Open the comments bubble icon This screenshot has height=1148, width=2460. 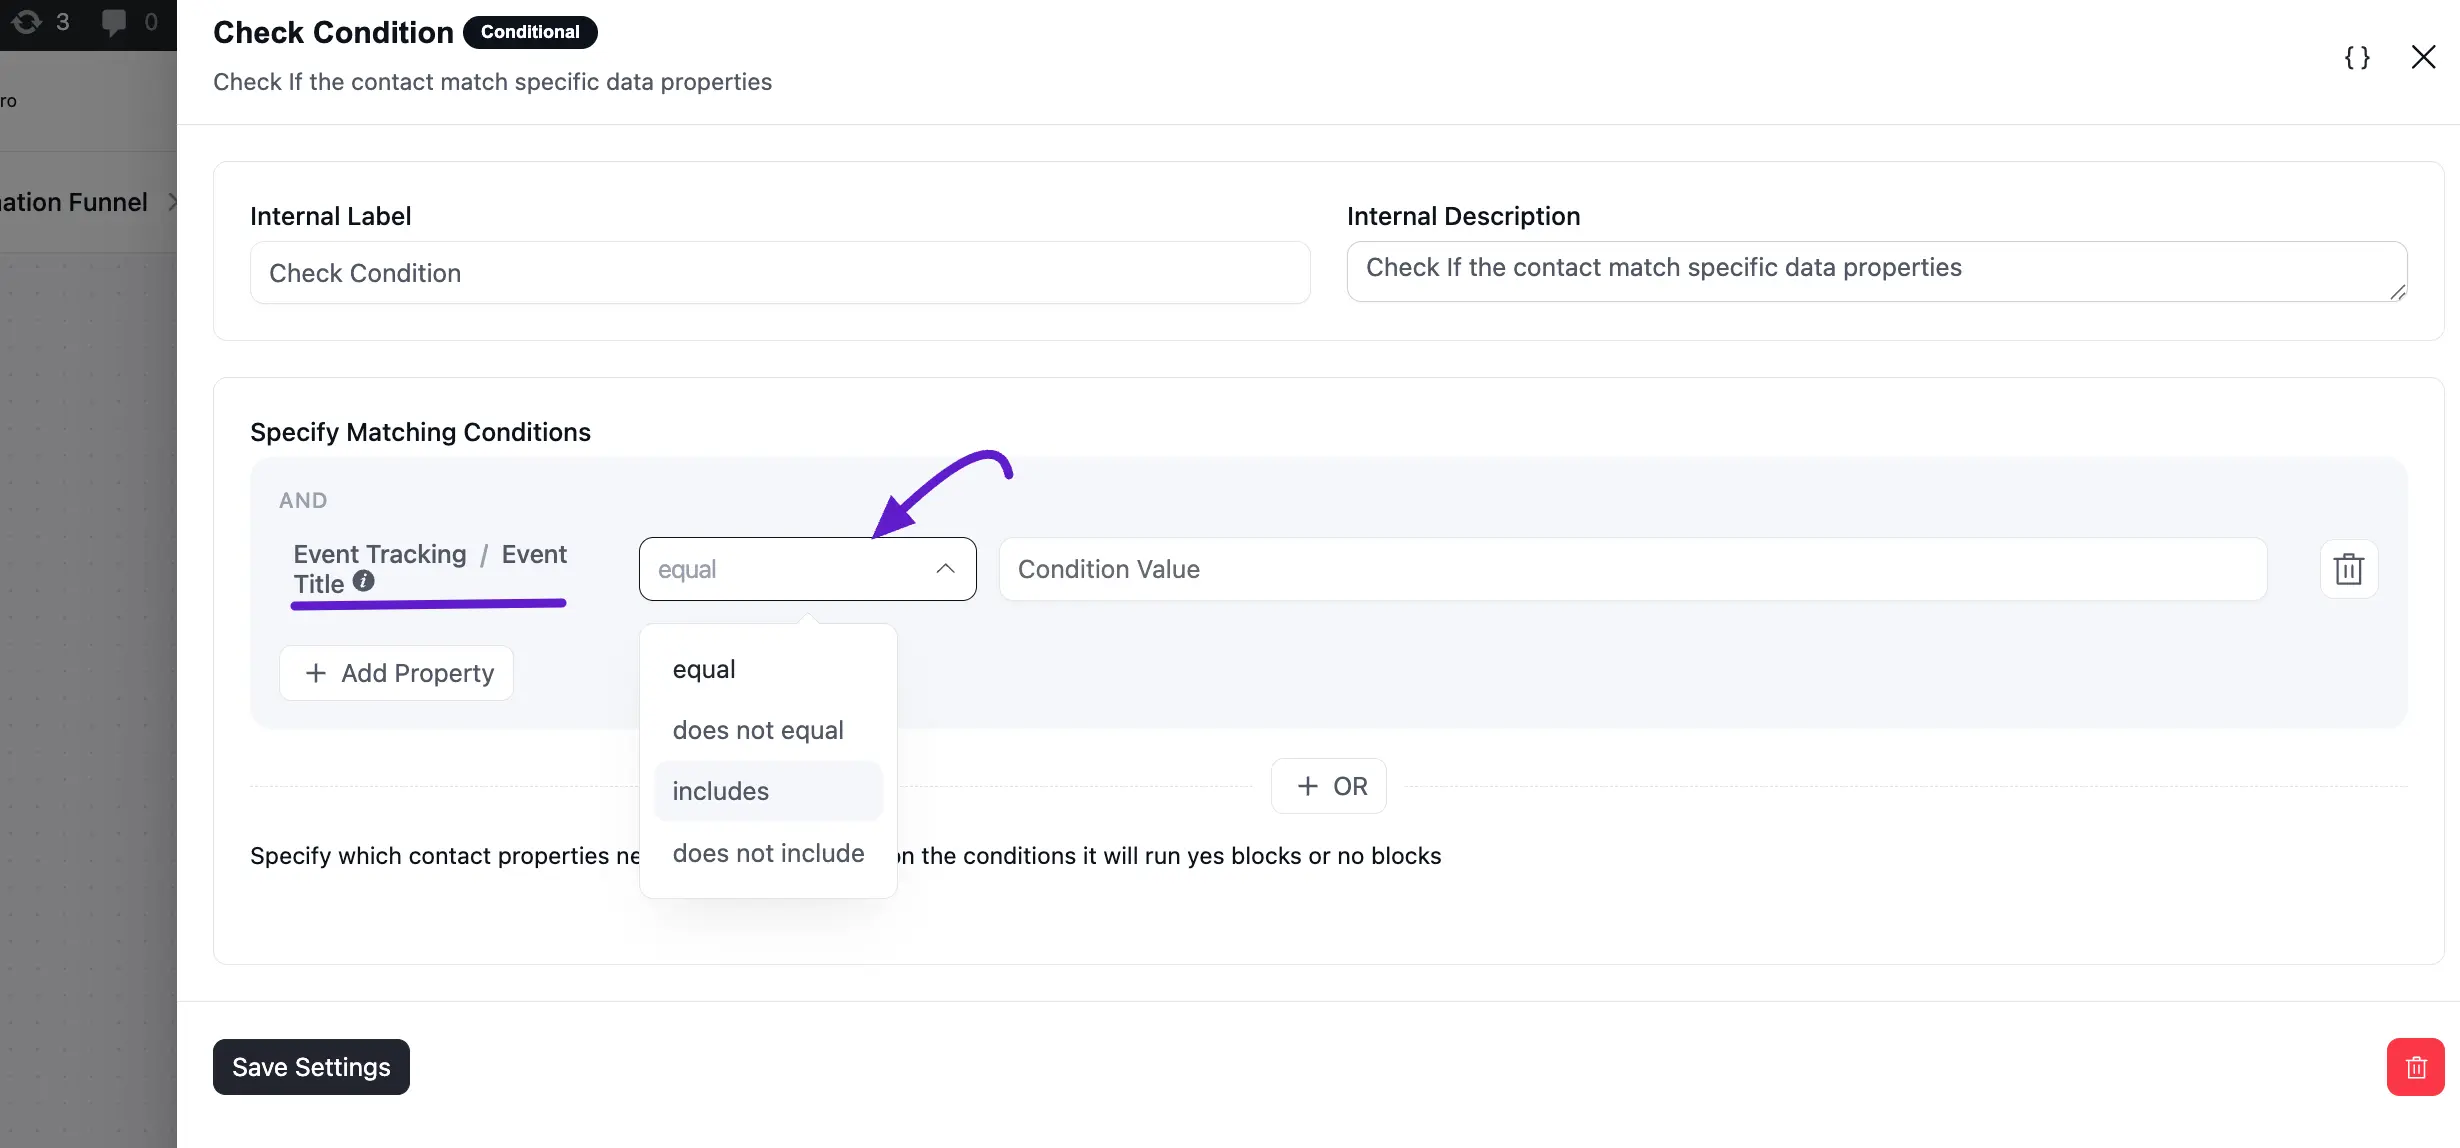pyautogui.click(x=114, y=22)
